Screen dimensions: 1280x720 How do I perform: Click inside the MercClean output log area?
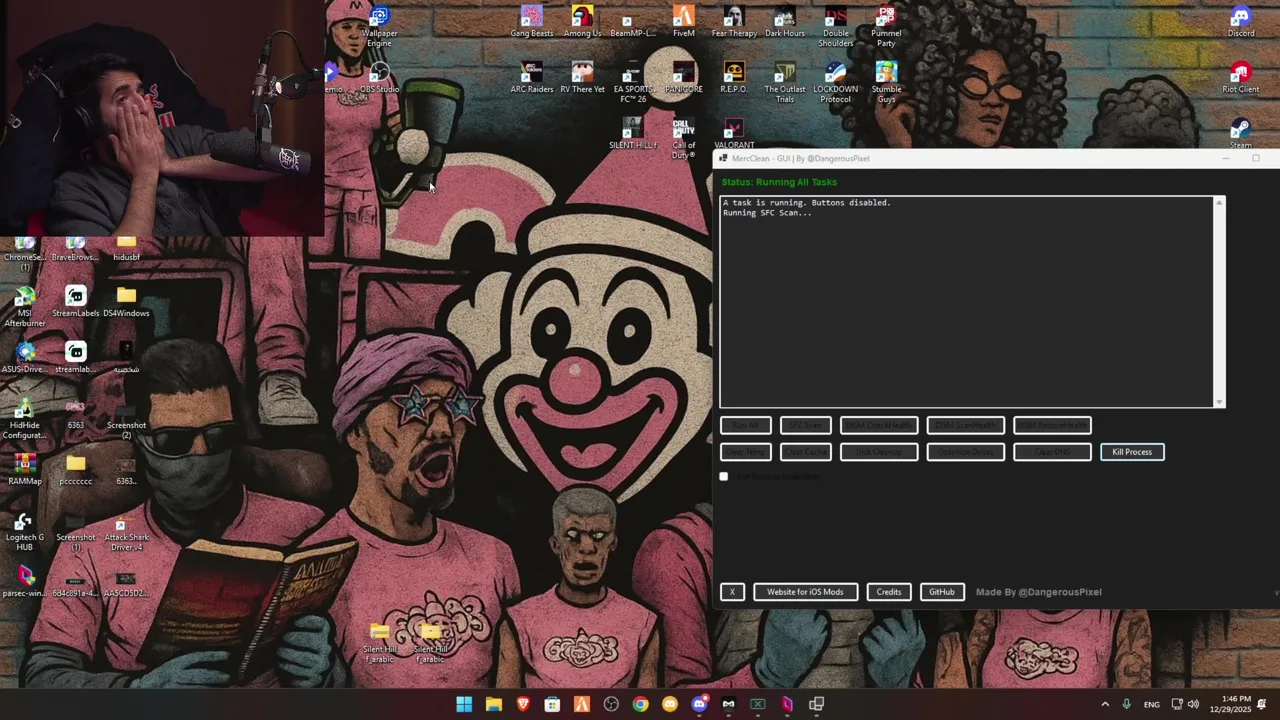pos(967,302)
